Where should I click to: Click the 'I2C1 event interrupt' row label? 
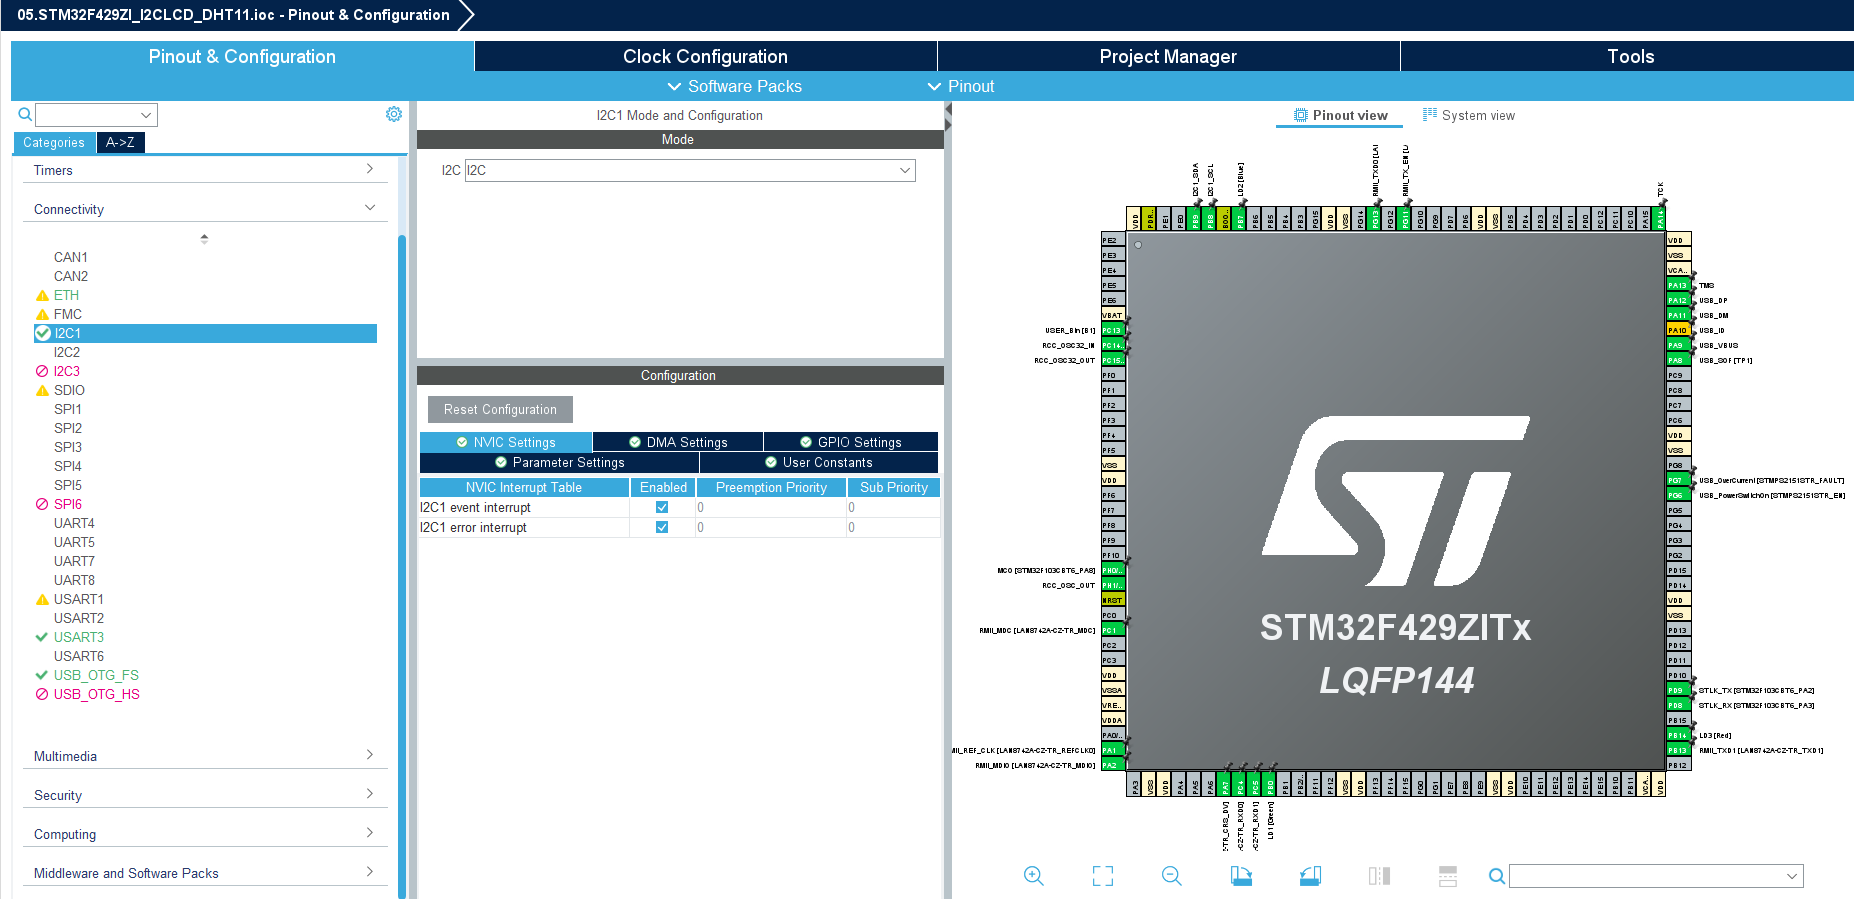point(475,507)
